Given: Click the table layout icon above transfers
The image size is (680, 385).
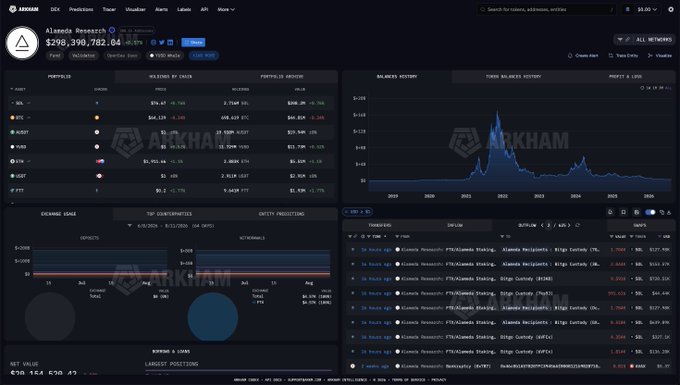Looking at the screenshot, I should click(x=636, y=212).
